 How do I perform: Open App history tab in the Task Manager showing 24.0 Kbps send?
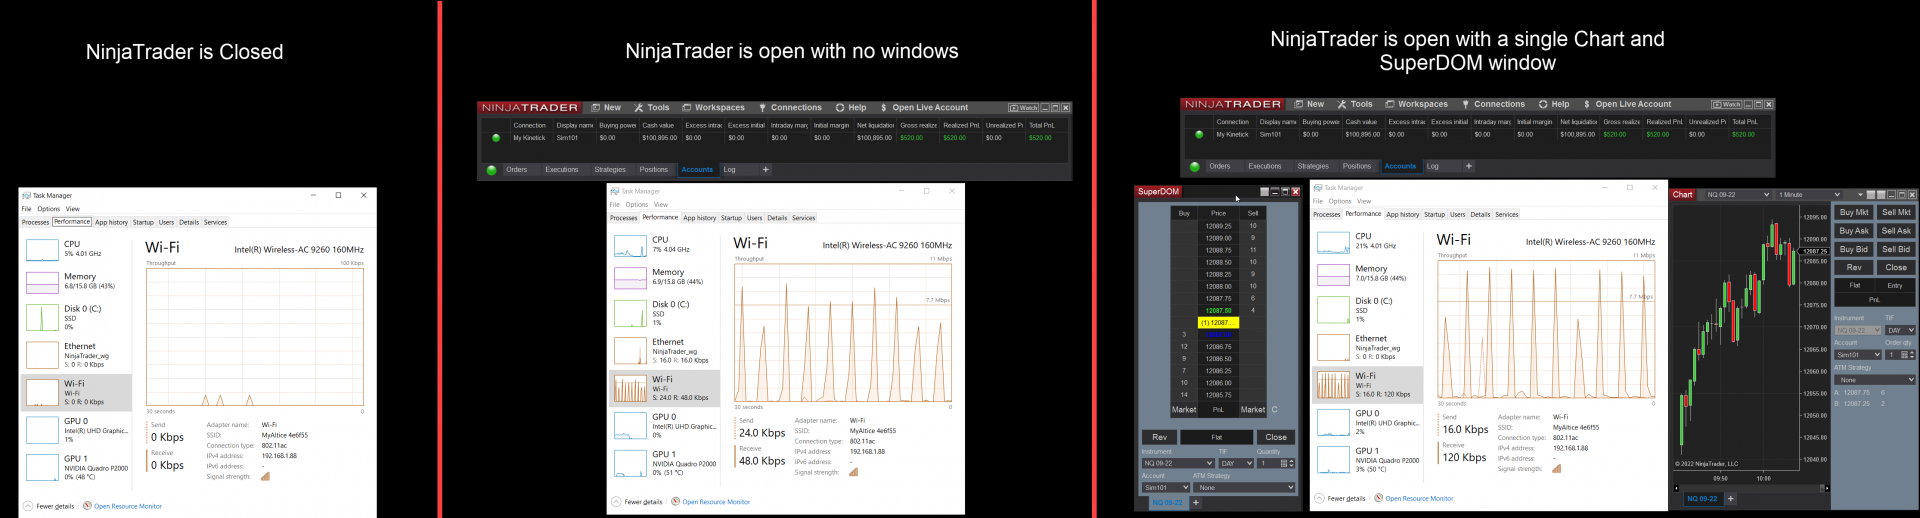pos(699,218)
